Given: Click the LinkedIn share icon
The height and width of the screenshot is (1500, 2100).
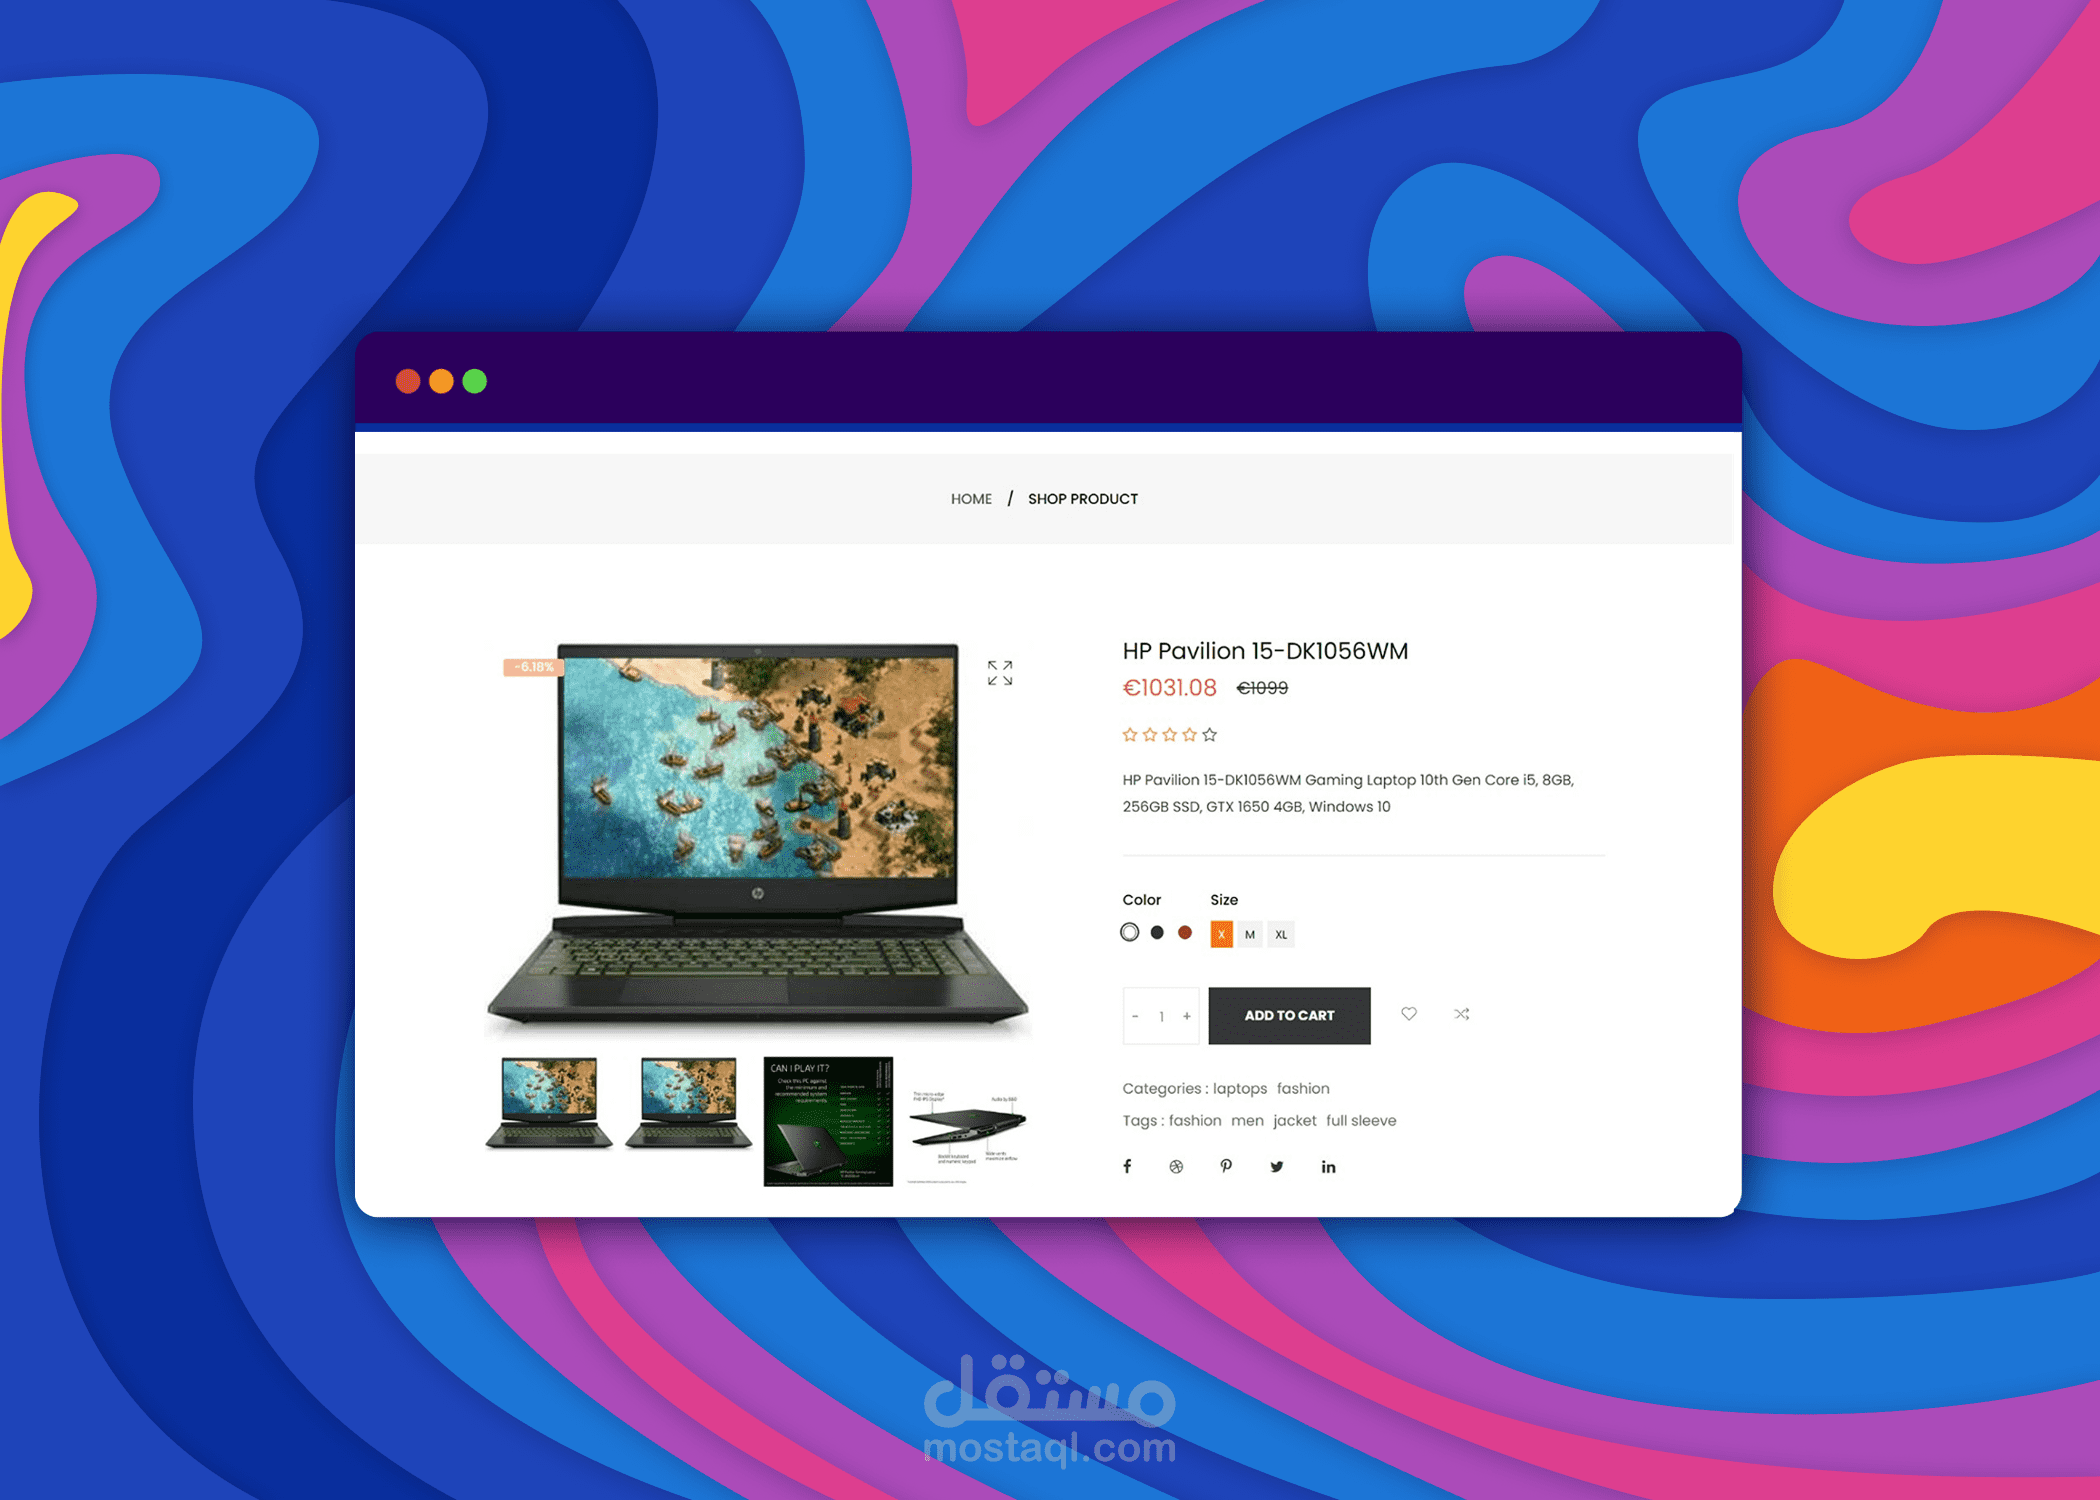Looking at the screenshot, I should (1329, 1164).
